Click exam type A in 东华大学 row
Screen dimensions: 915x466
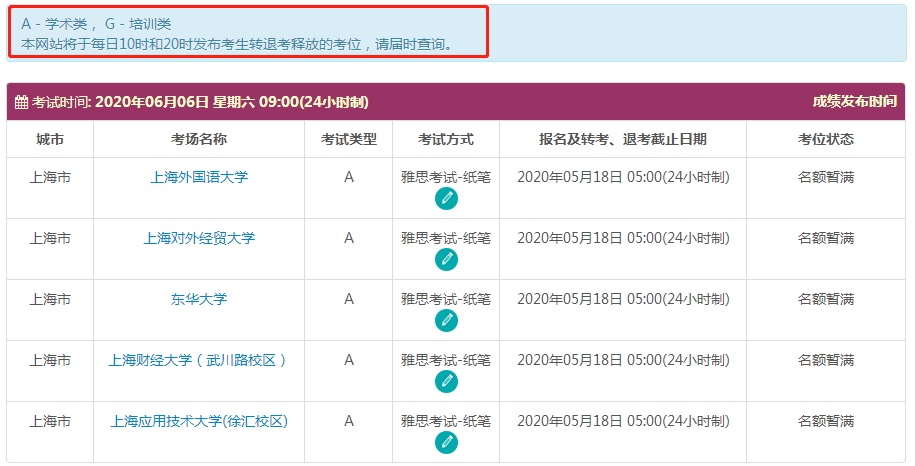tap(348, 299)
